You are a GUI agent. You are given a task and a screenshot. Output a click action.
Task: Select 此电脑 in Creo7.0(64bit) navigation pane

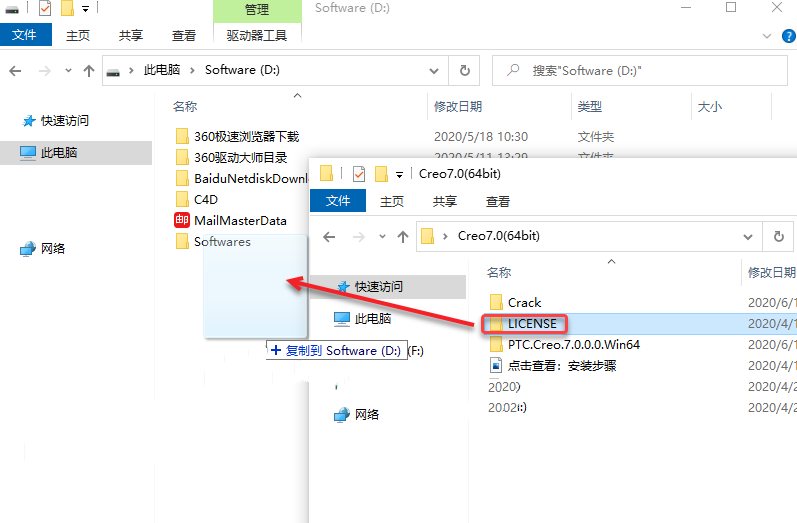click(x=362, y=319)
